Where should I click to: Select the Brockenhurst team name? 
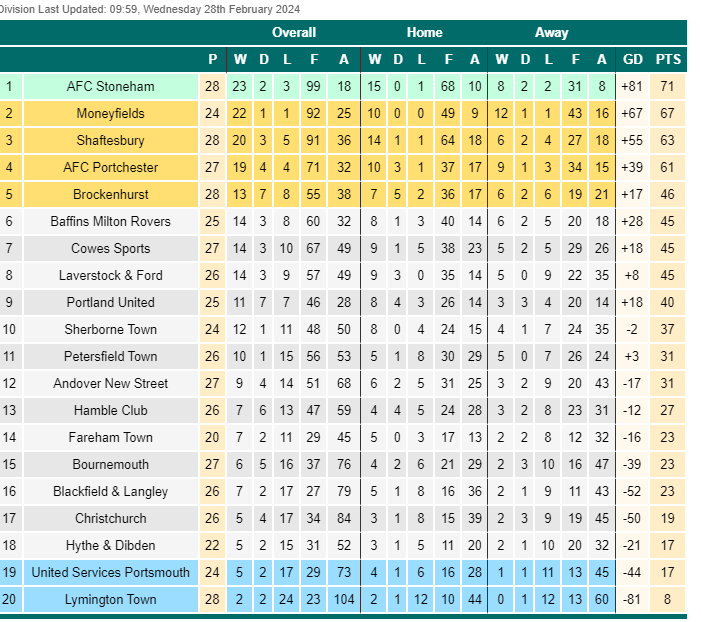click(110, 195)
